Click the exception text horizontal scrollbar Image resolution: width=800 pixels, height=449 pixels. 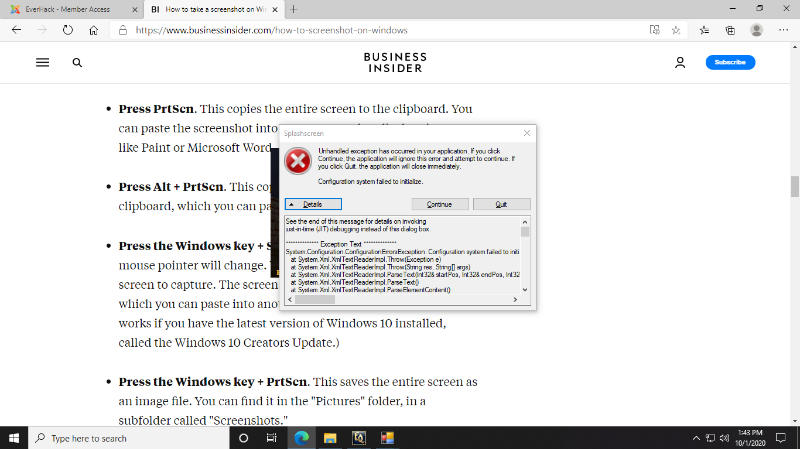point(400,299)
